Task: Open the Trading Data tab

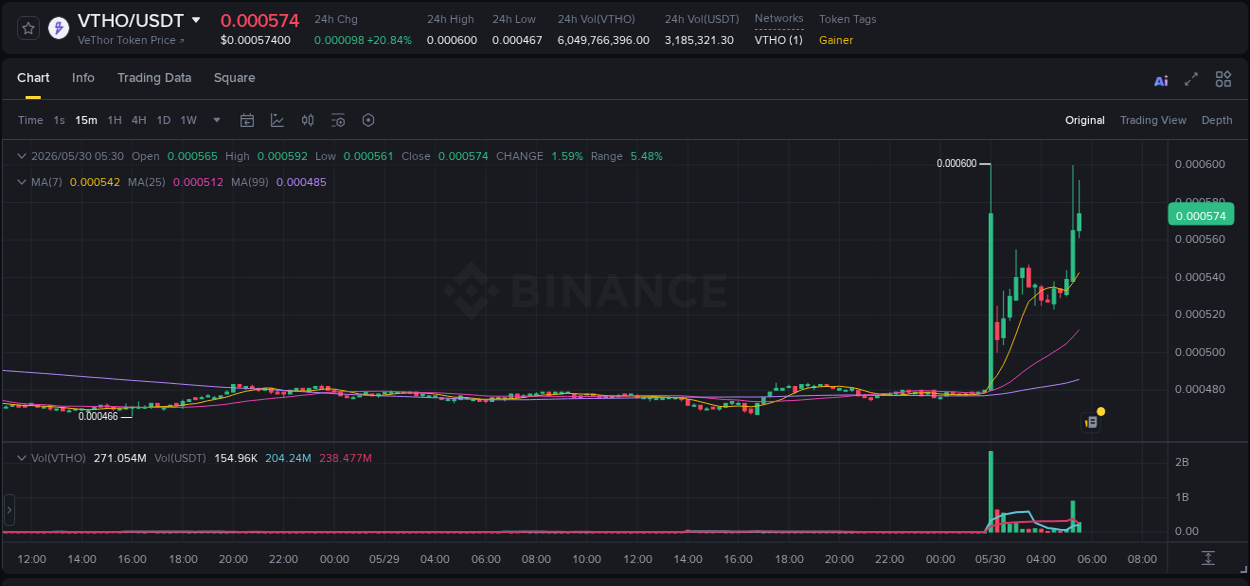Action: point(154,78)
